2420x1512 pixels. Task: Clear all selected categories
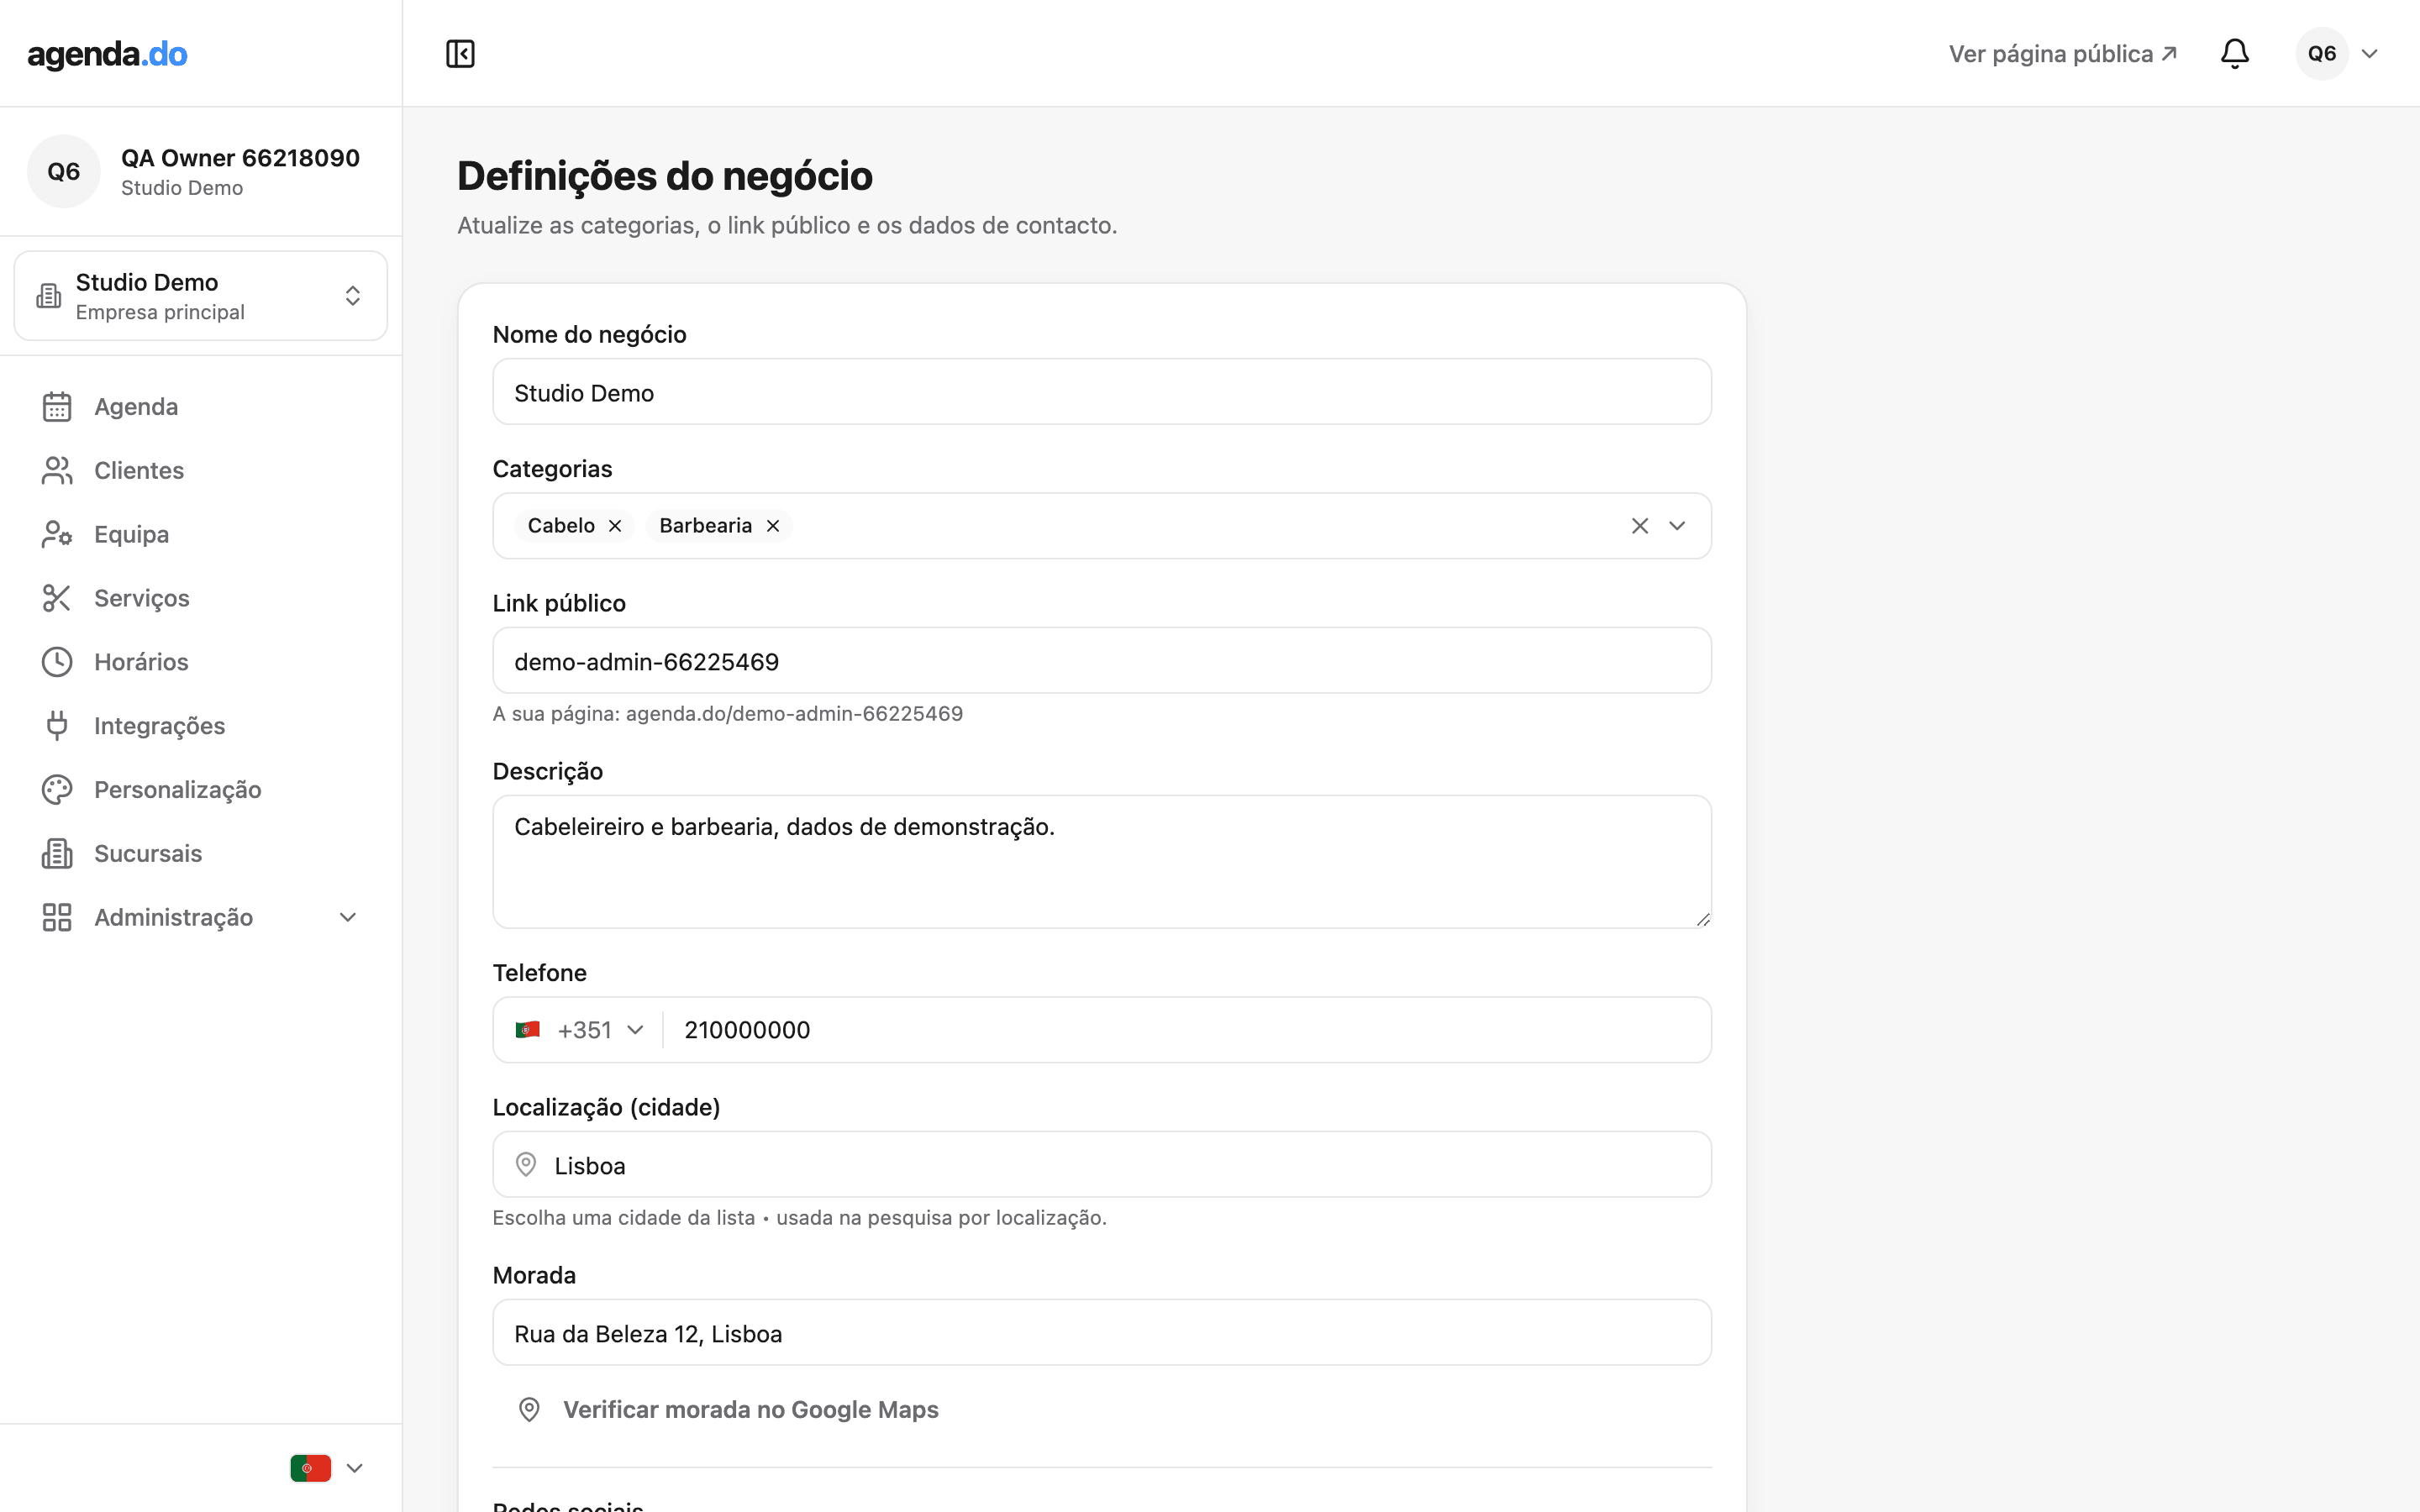click(1640, 526)
